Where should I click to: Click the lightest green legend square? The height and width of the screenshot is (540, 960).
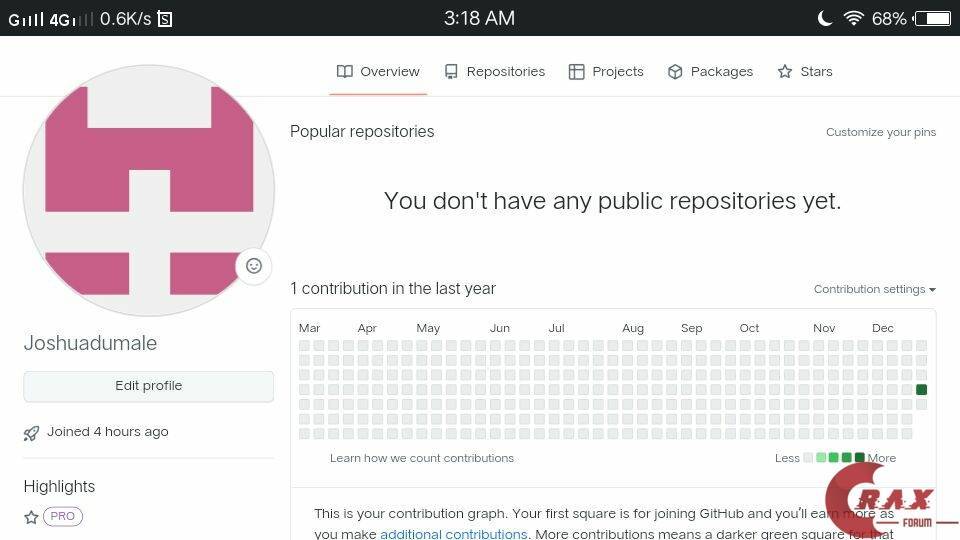[821, 458]
